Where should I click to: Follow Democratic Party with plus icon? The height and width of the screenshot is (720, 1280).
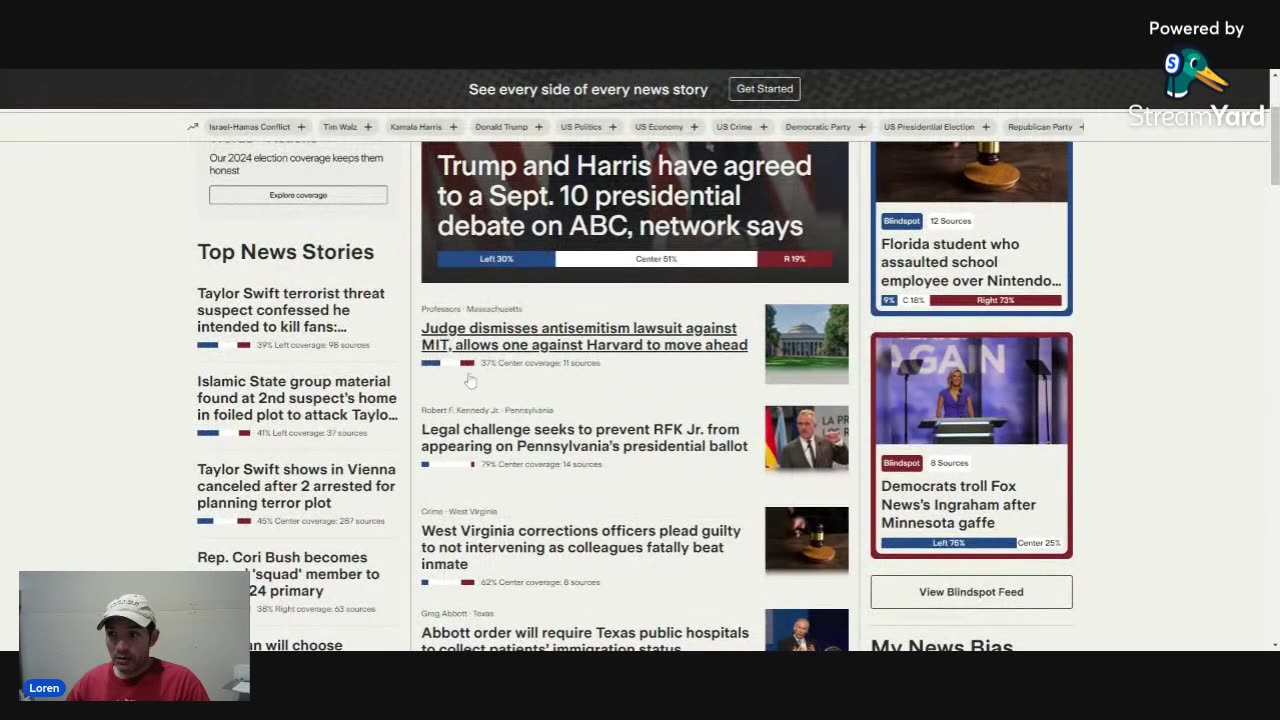point(862,127)
